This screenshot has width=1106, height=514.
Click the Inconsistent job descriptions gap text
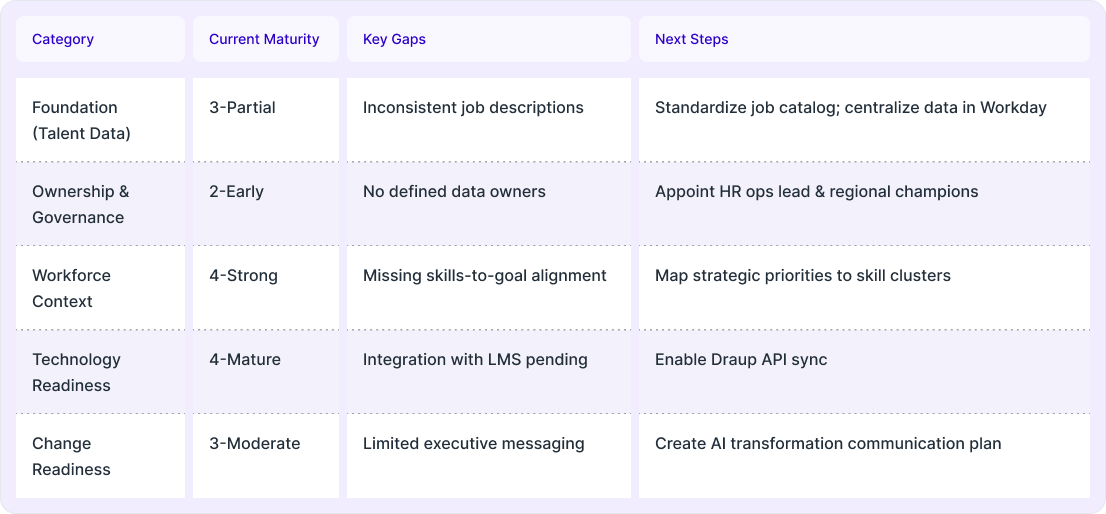473,108
